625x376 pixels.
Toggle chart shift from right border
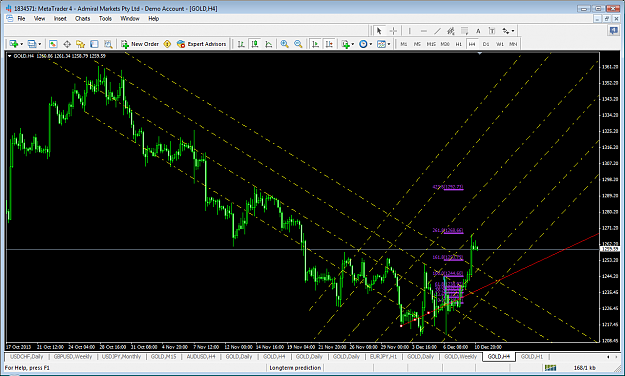[x=329, y=44]
